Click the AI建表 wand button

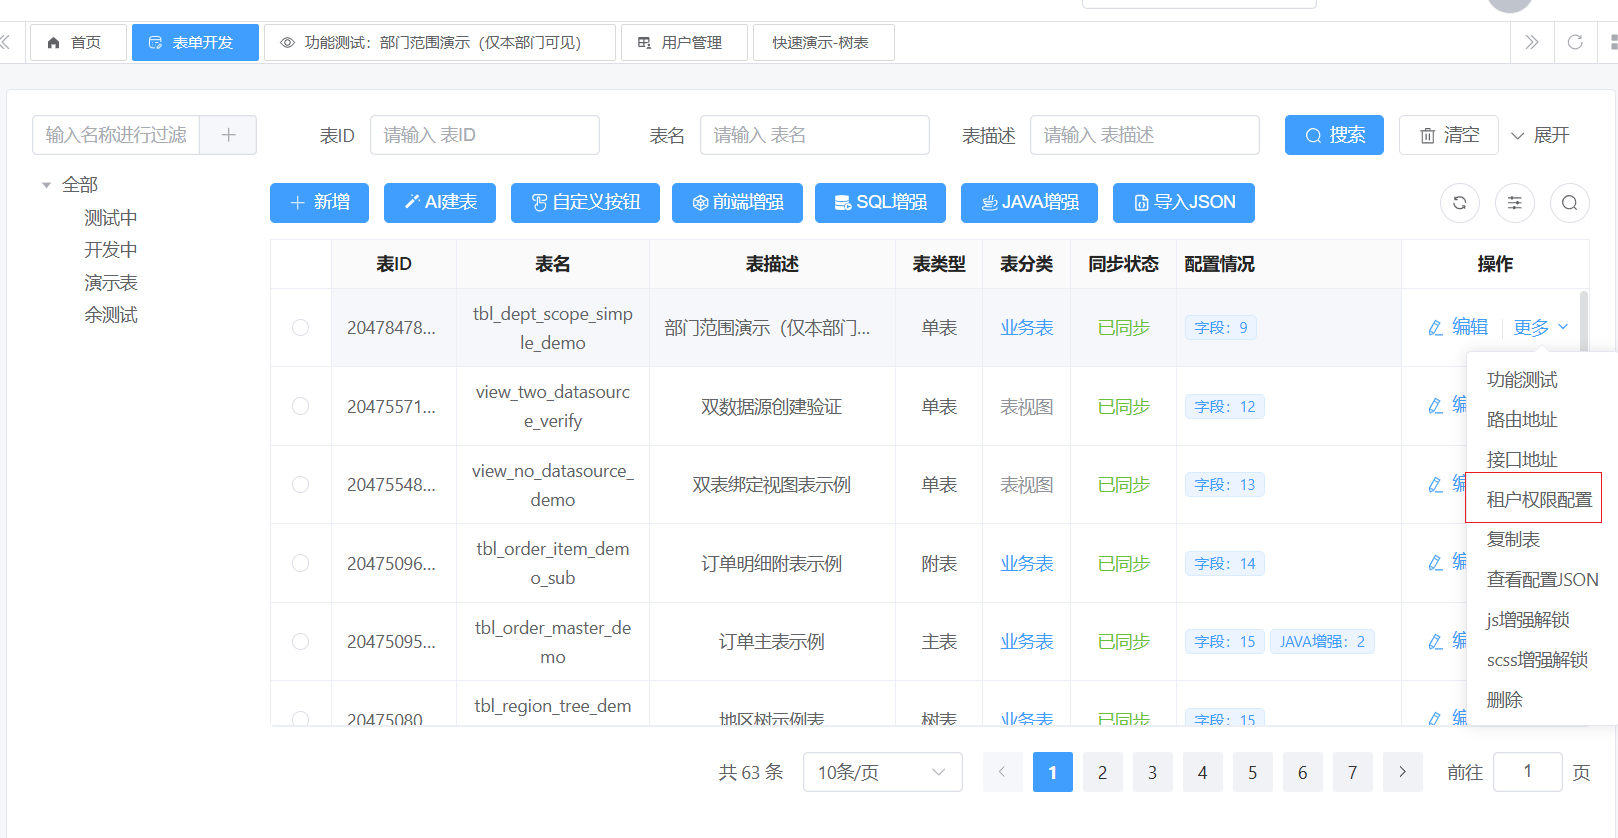[440, 203]
